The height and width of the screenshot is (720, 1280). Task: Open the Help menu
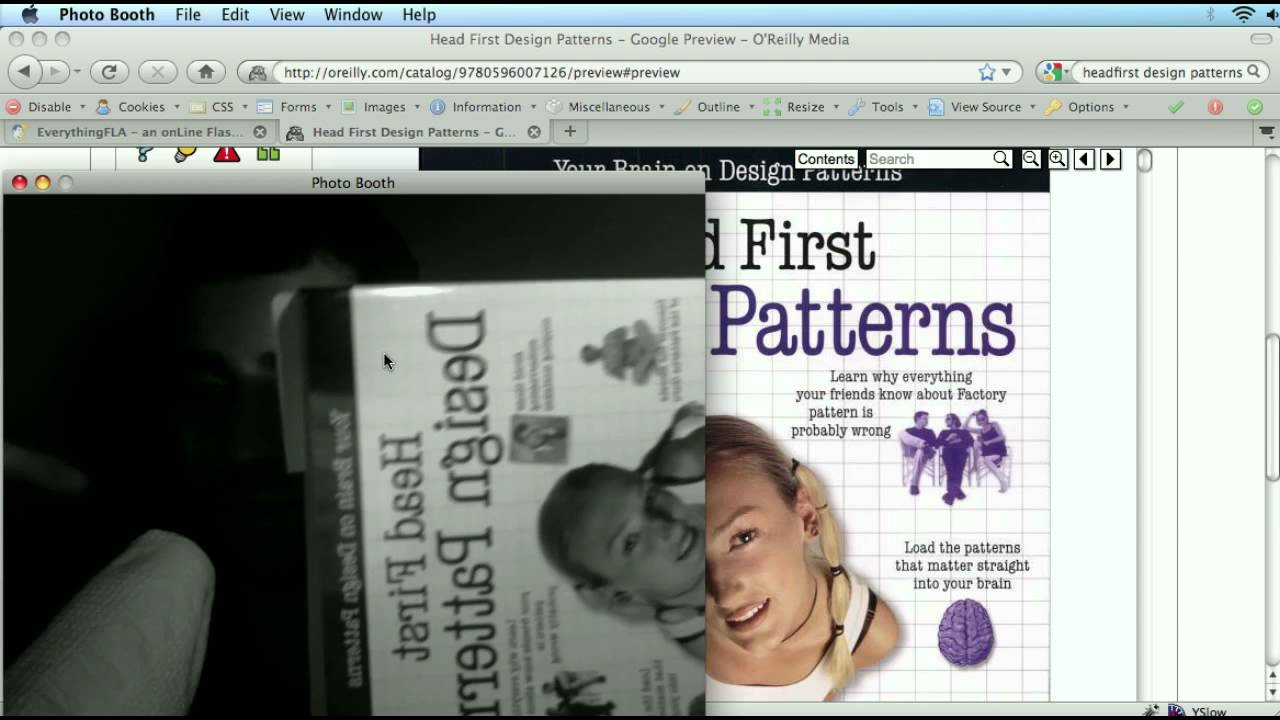[x=419, y=14]
